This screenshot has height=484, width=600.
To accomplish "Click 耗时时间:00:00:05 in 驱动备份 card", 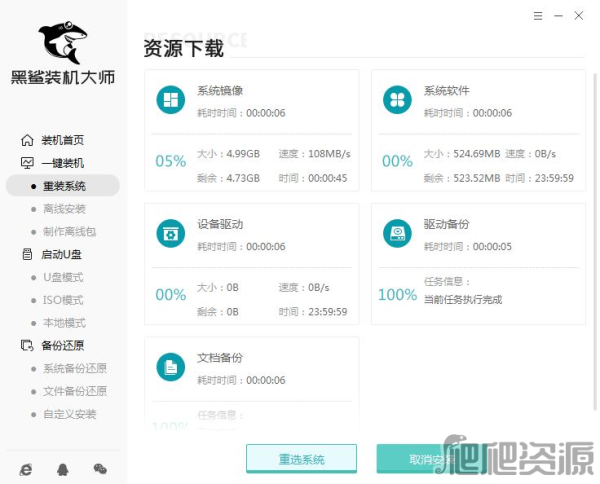I will [x=468, y=246].
